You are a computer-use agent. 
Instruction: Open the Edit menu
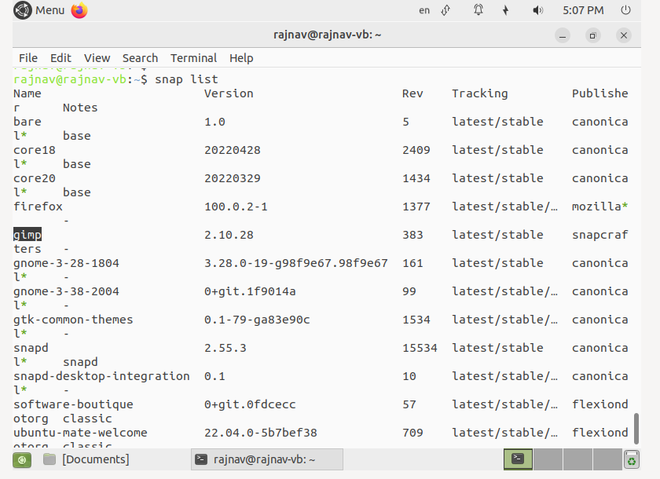click(x=61, y=58)
